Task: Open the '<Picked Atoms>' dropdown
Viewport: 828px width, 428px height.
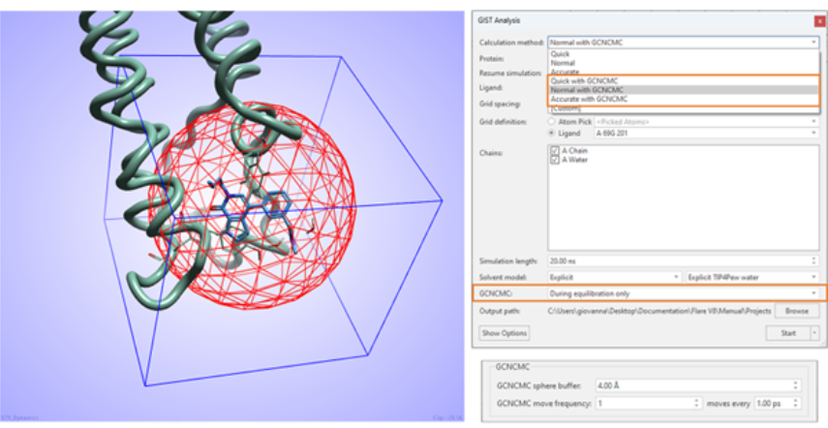Action: pyautogui.click(x=707, y=121)
